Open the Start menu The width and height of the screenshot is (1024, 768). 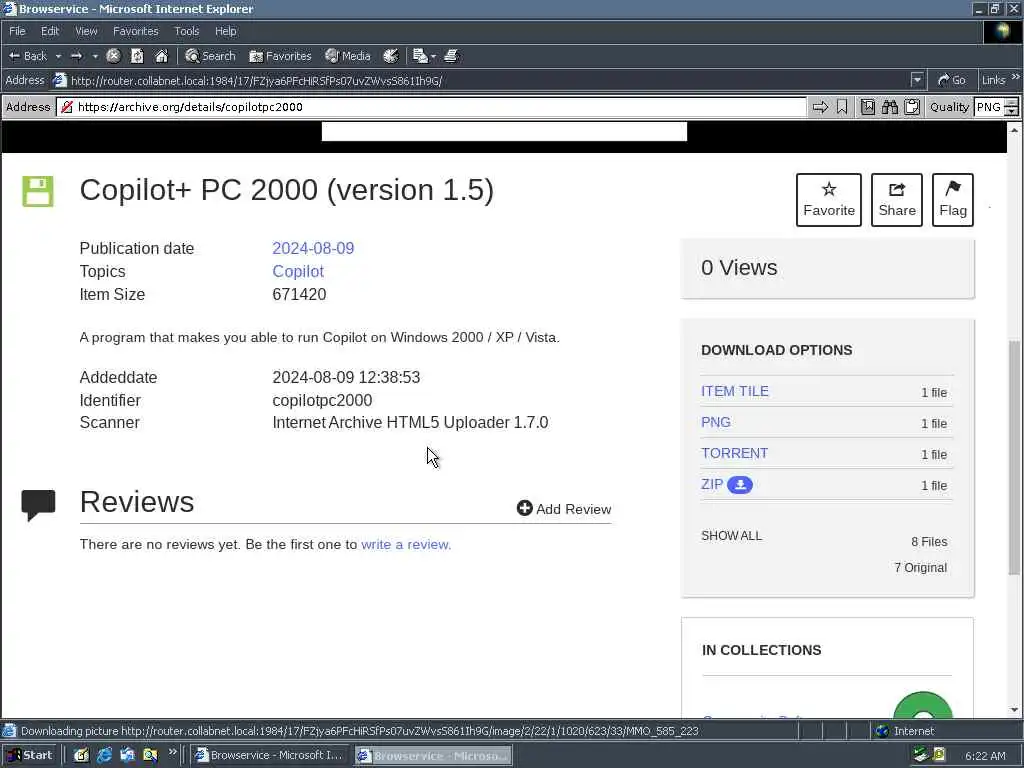pos(29,755)
